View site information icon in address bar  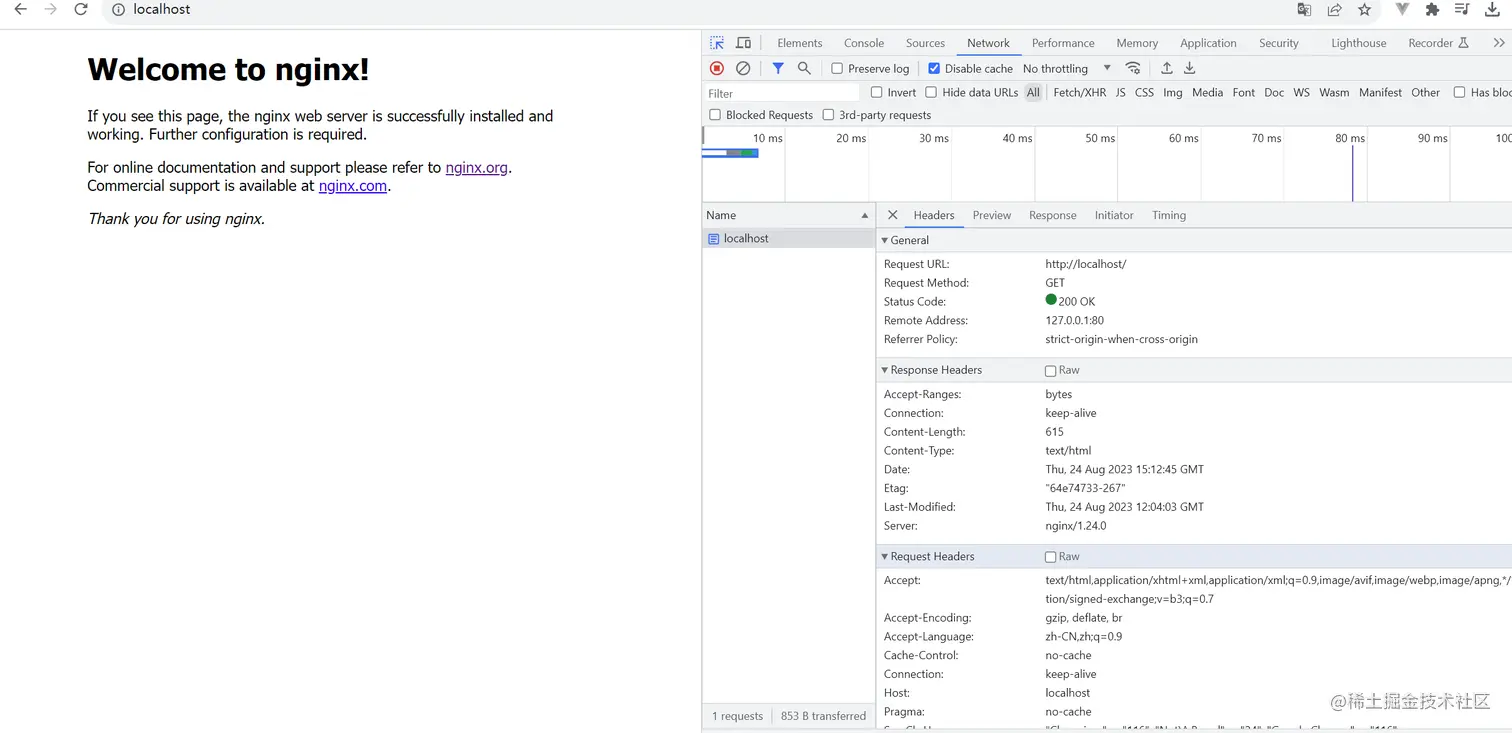(x=118, y=10)
